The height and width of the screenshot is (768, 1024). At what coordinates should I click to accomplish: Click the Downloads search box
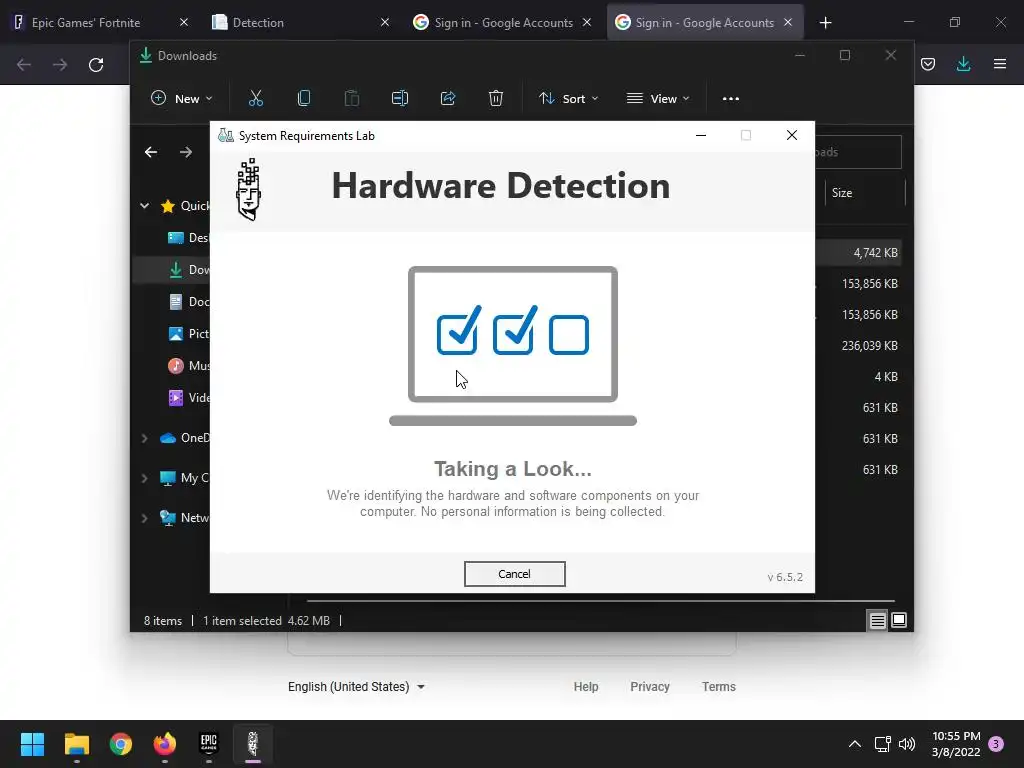pos(858,152)
